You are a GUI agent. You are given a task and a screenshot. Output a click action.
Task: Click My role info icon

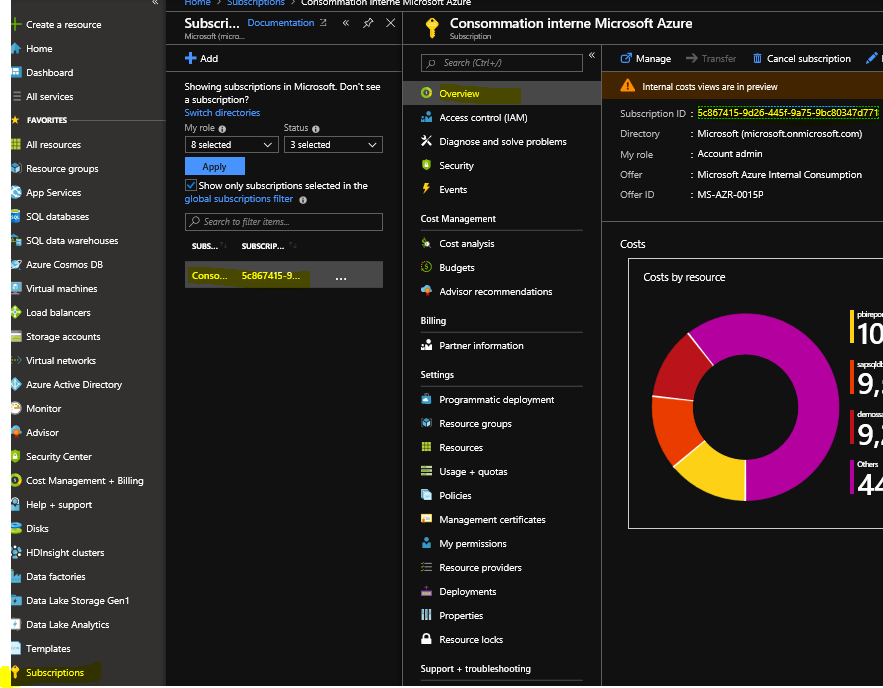point(222,129)
